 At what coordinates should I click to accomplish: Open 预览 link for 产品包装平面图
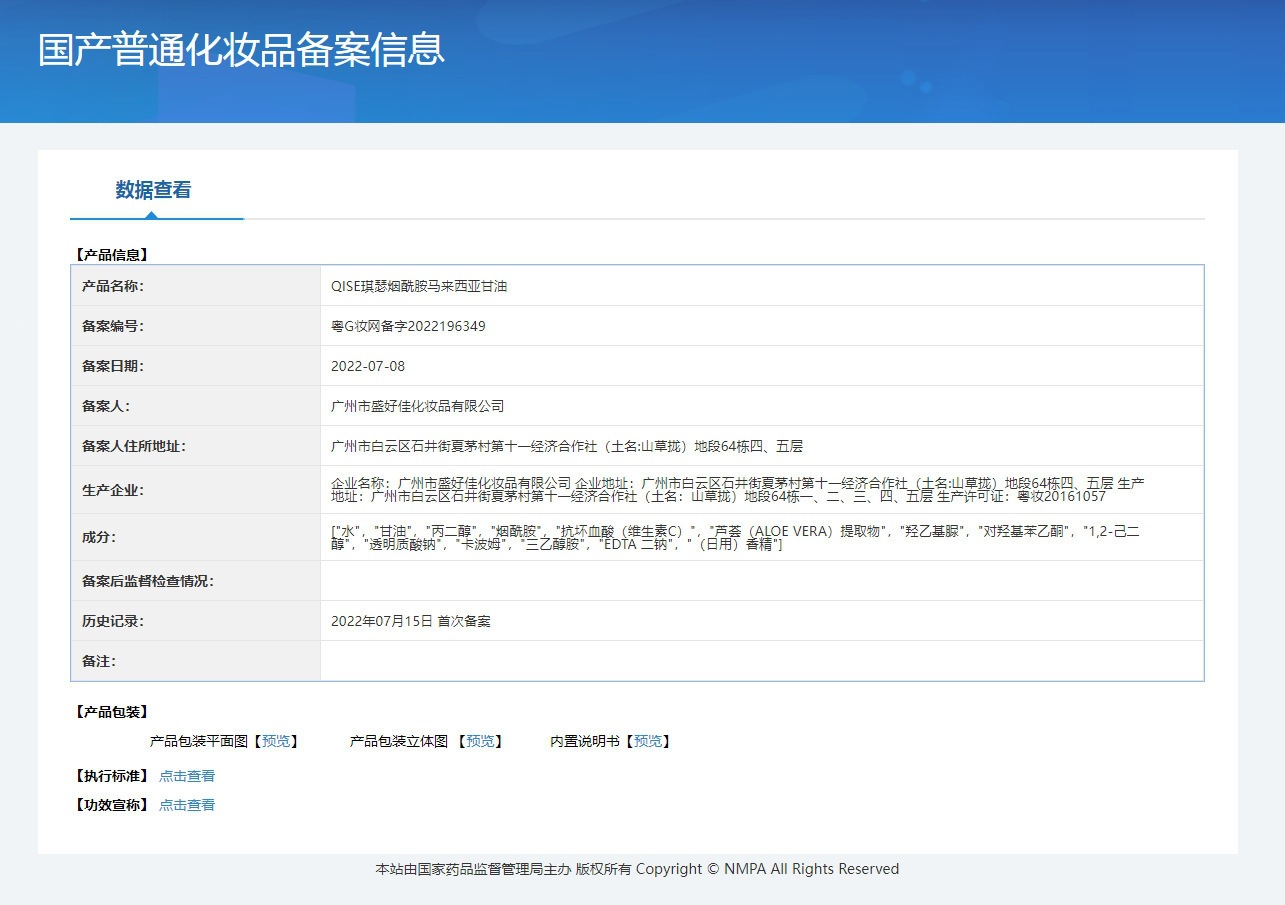click(276, 741)
